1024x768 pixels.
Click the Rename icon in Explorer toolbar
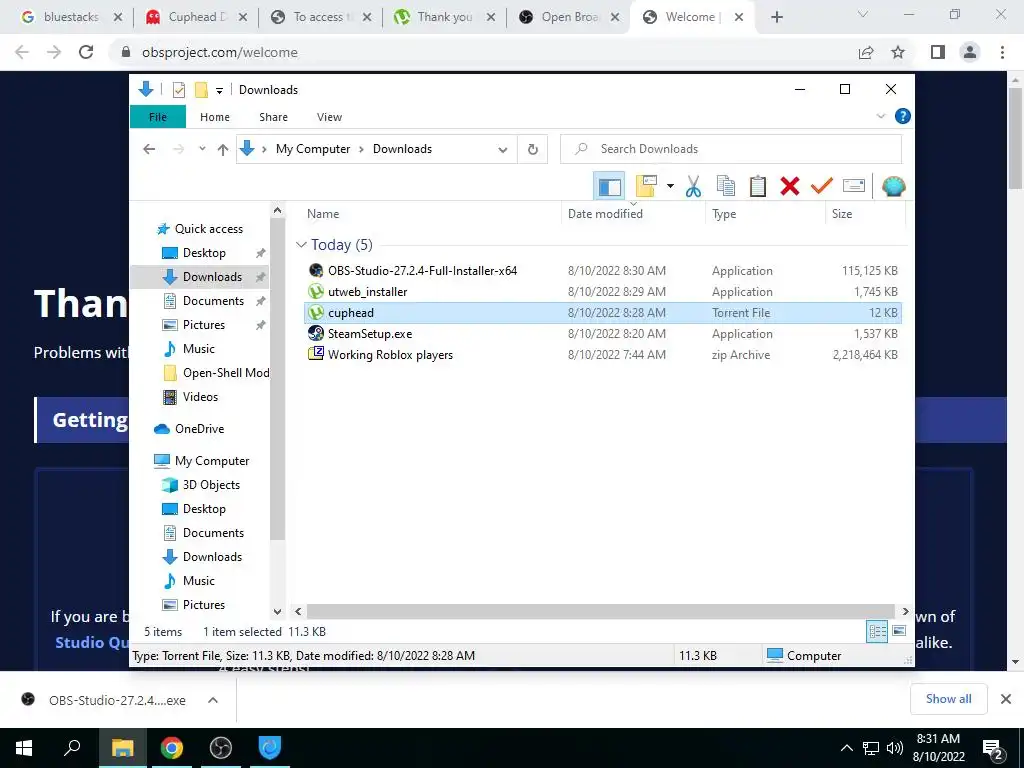point(854,186)
